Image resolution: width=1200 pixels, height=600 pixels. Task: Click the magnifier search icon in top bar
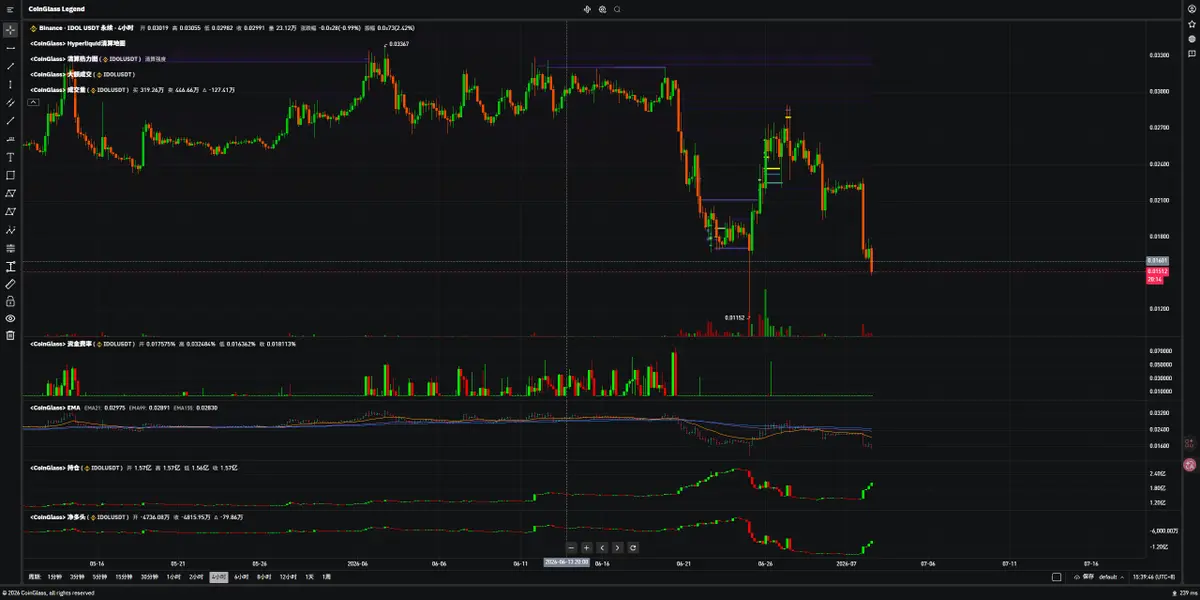pyautogui.click(x=617, y=9)
